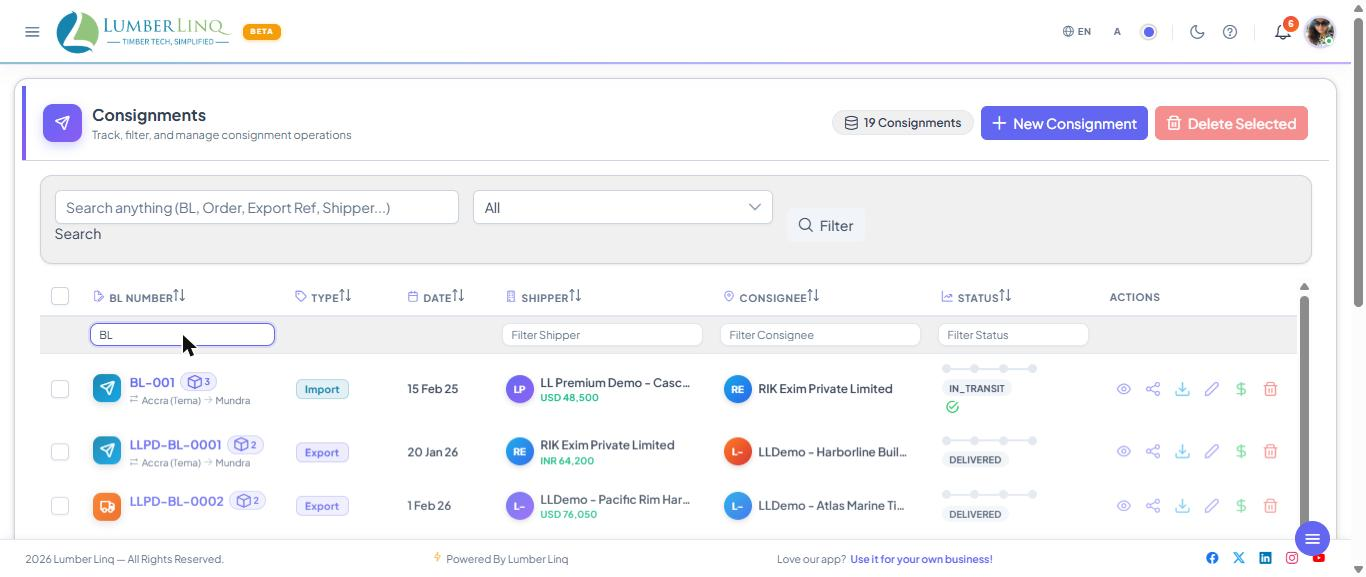Click the LLPD-BL-0001 package count badge
The width and height of the screenshot is (1366, 577).
click(x=246, y=444)
